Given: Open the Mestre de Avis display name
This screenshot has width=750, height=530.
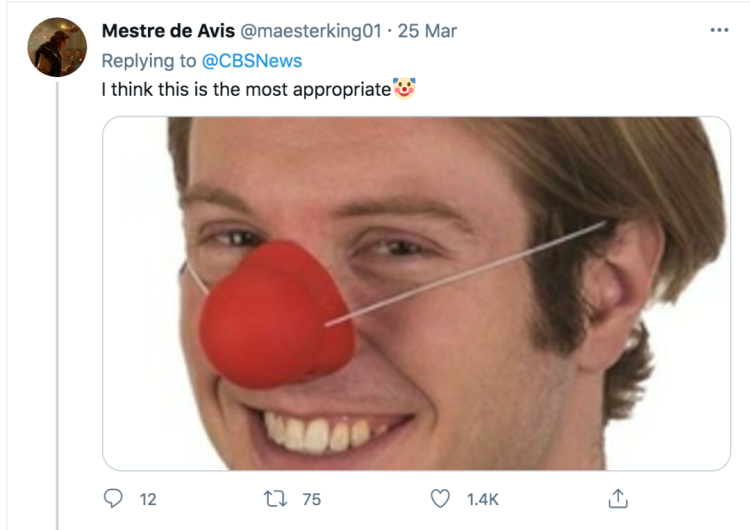Looking at the screenshot, I should tap(168, 31).
